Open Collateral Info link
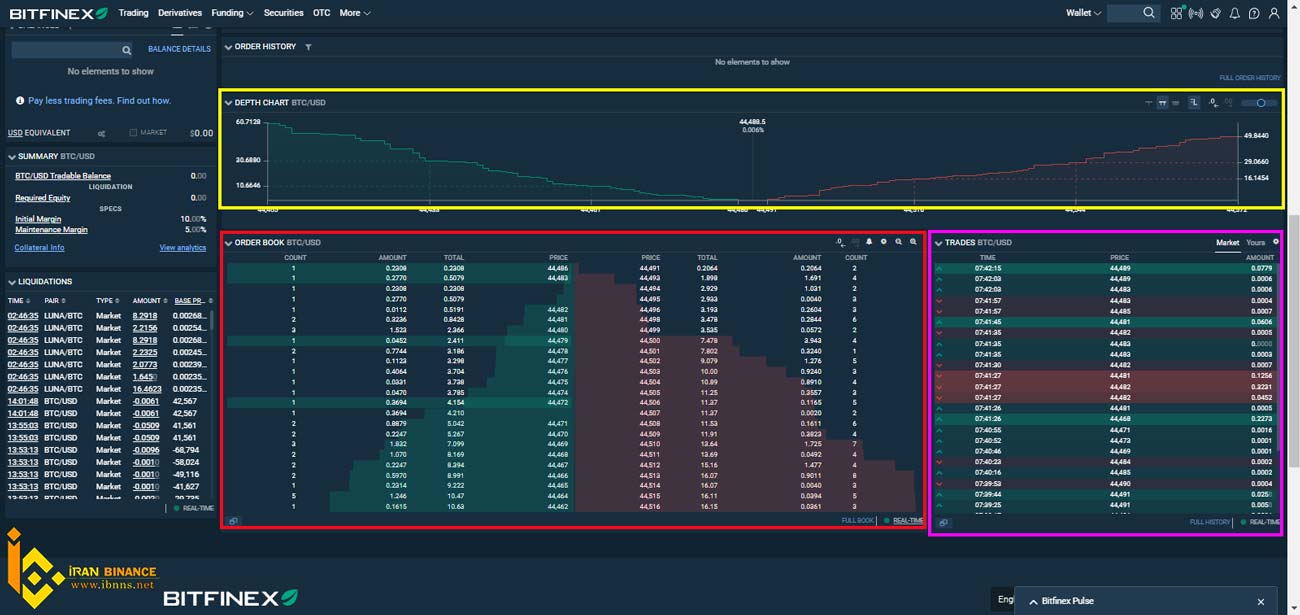Viewport: 1300px width, 615px height. 39,248
